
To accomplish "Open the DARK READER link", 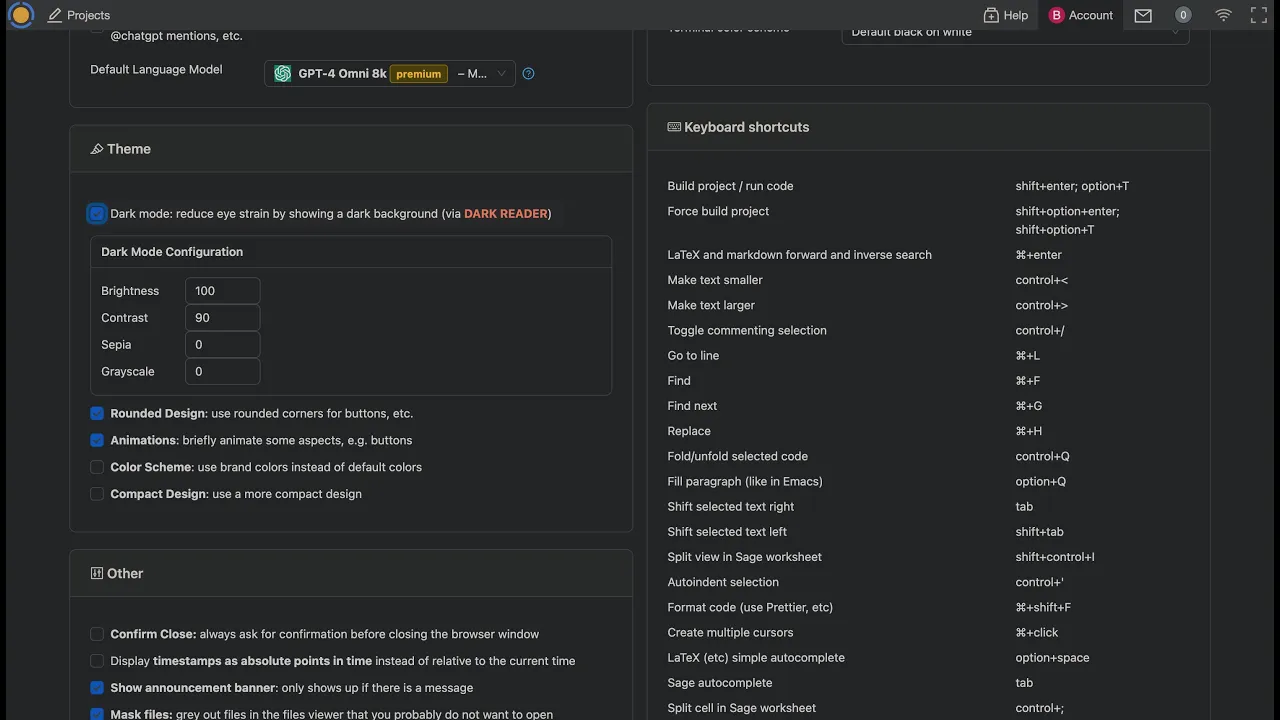I will click(506, 213).
